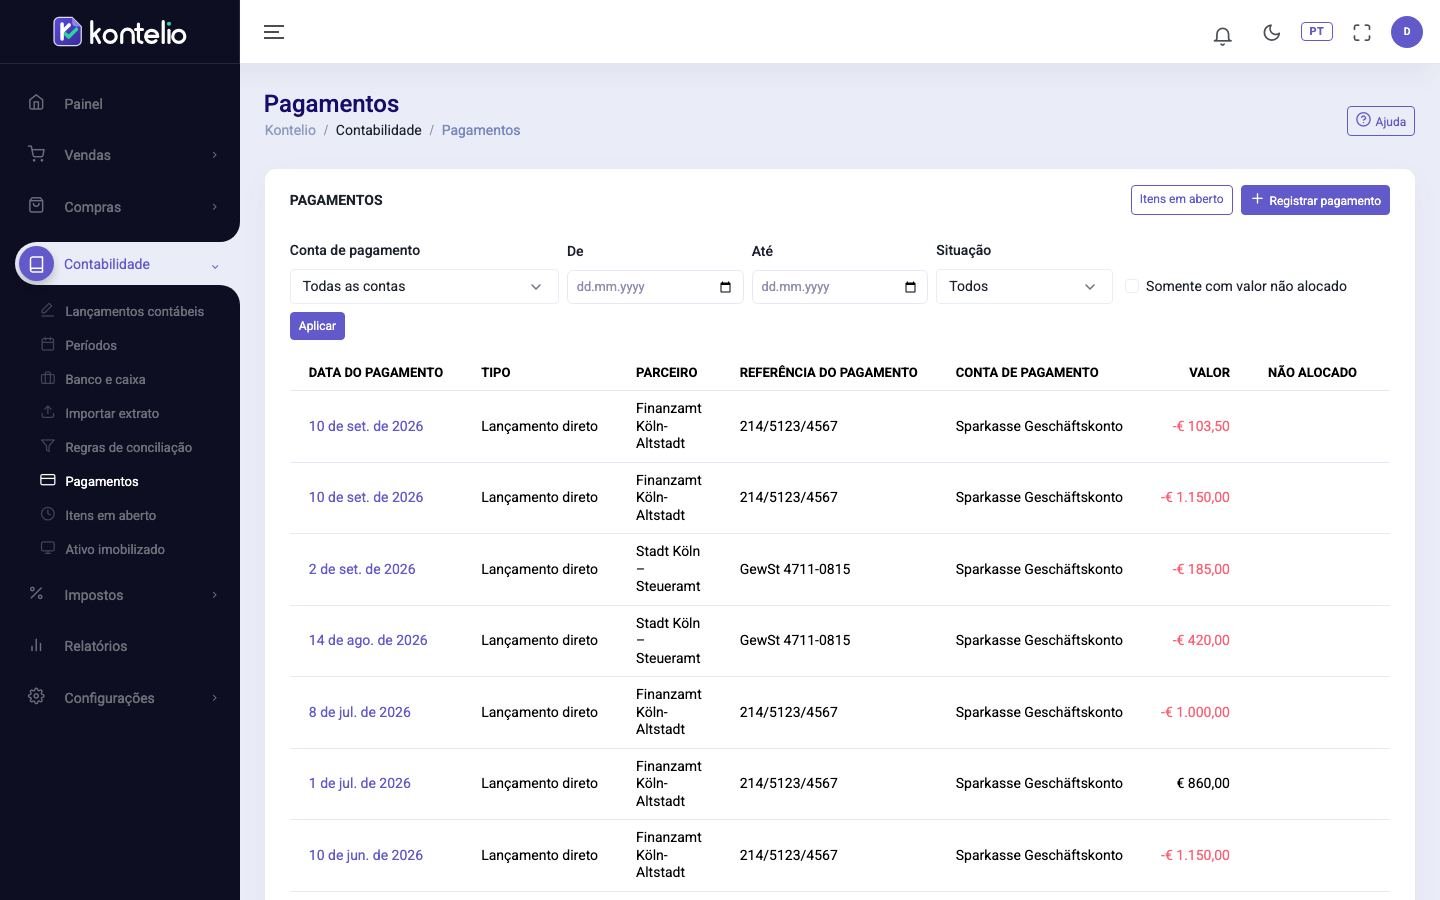Open Ativo imobilizado menu item
Viewport: 1440px width, 900px height.
(115, 549)
